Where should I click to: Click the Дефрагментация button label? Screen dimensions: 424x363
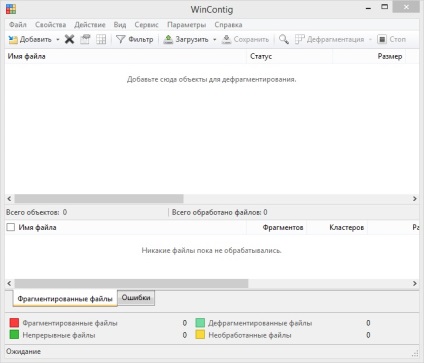click(x=336, y=39)
